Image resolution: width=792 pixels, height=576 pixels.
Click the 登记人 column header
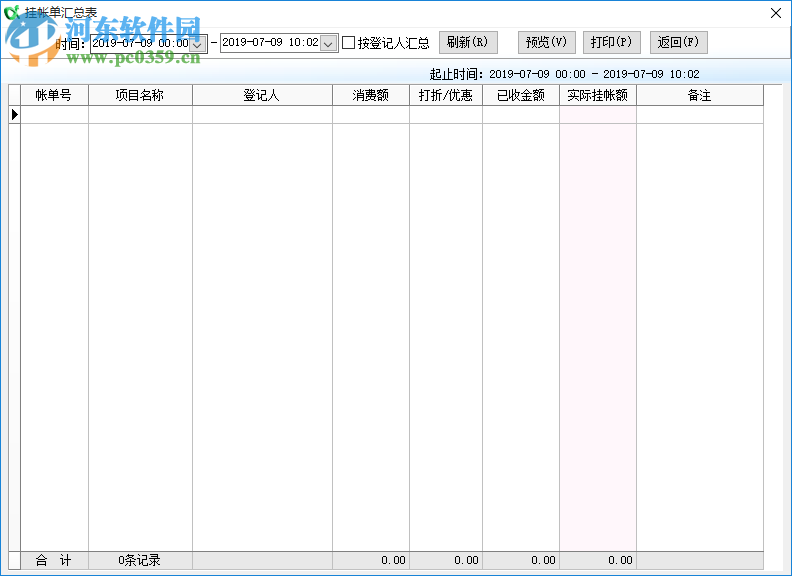coord(262,95)
